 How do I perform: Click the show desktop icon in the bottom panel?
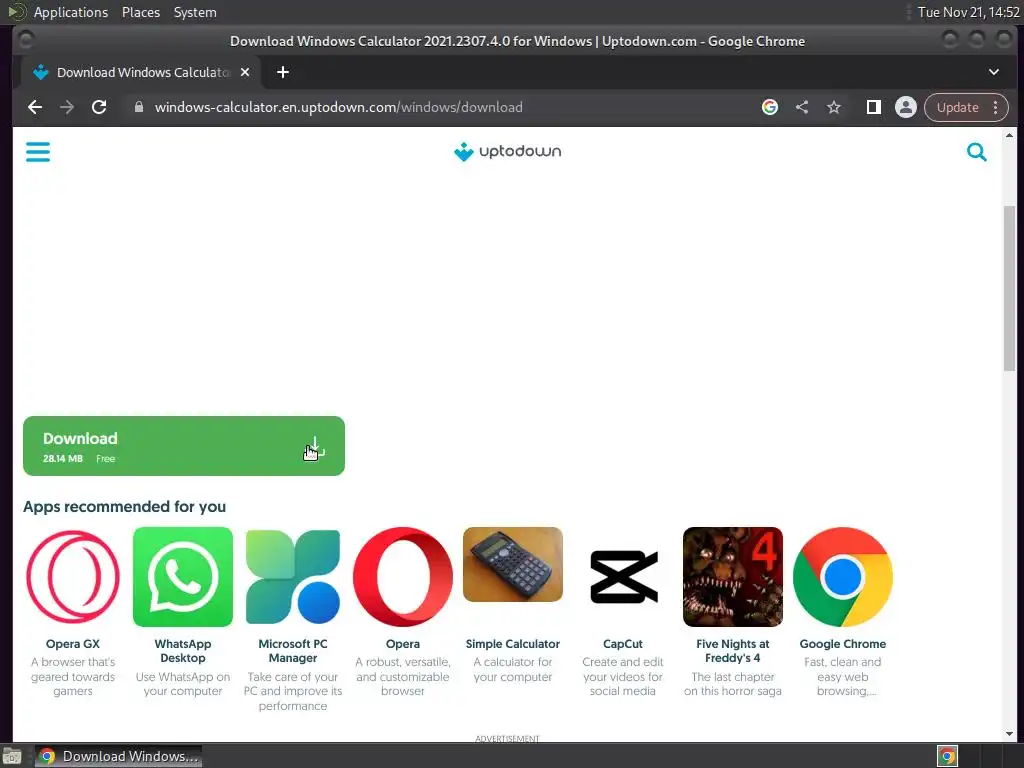coord(12,756)
